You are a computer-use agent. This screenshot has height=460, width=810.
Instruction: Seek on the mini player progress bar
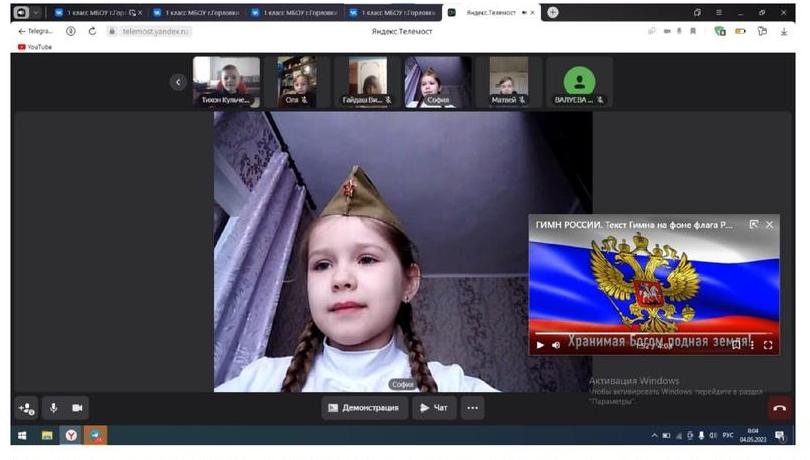653,334
